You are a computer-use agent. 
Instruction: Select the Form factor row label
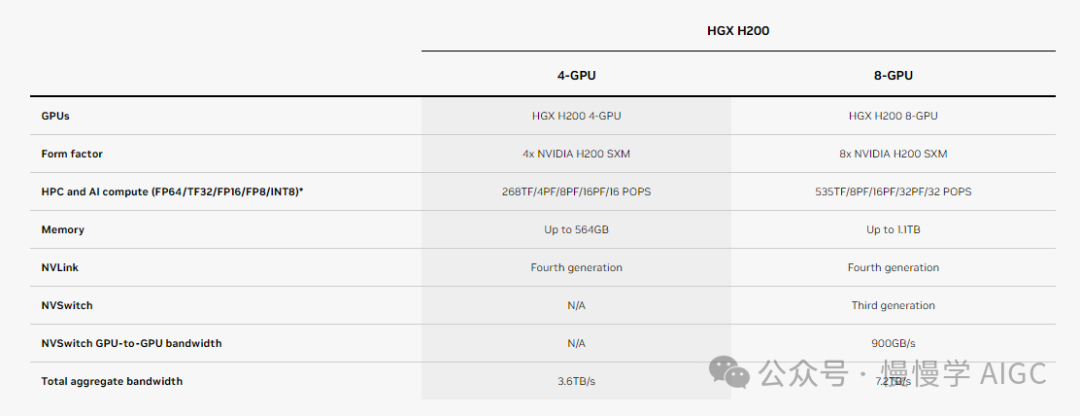[x=72, y=154]
